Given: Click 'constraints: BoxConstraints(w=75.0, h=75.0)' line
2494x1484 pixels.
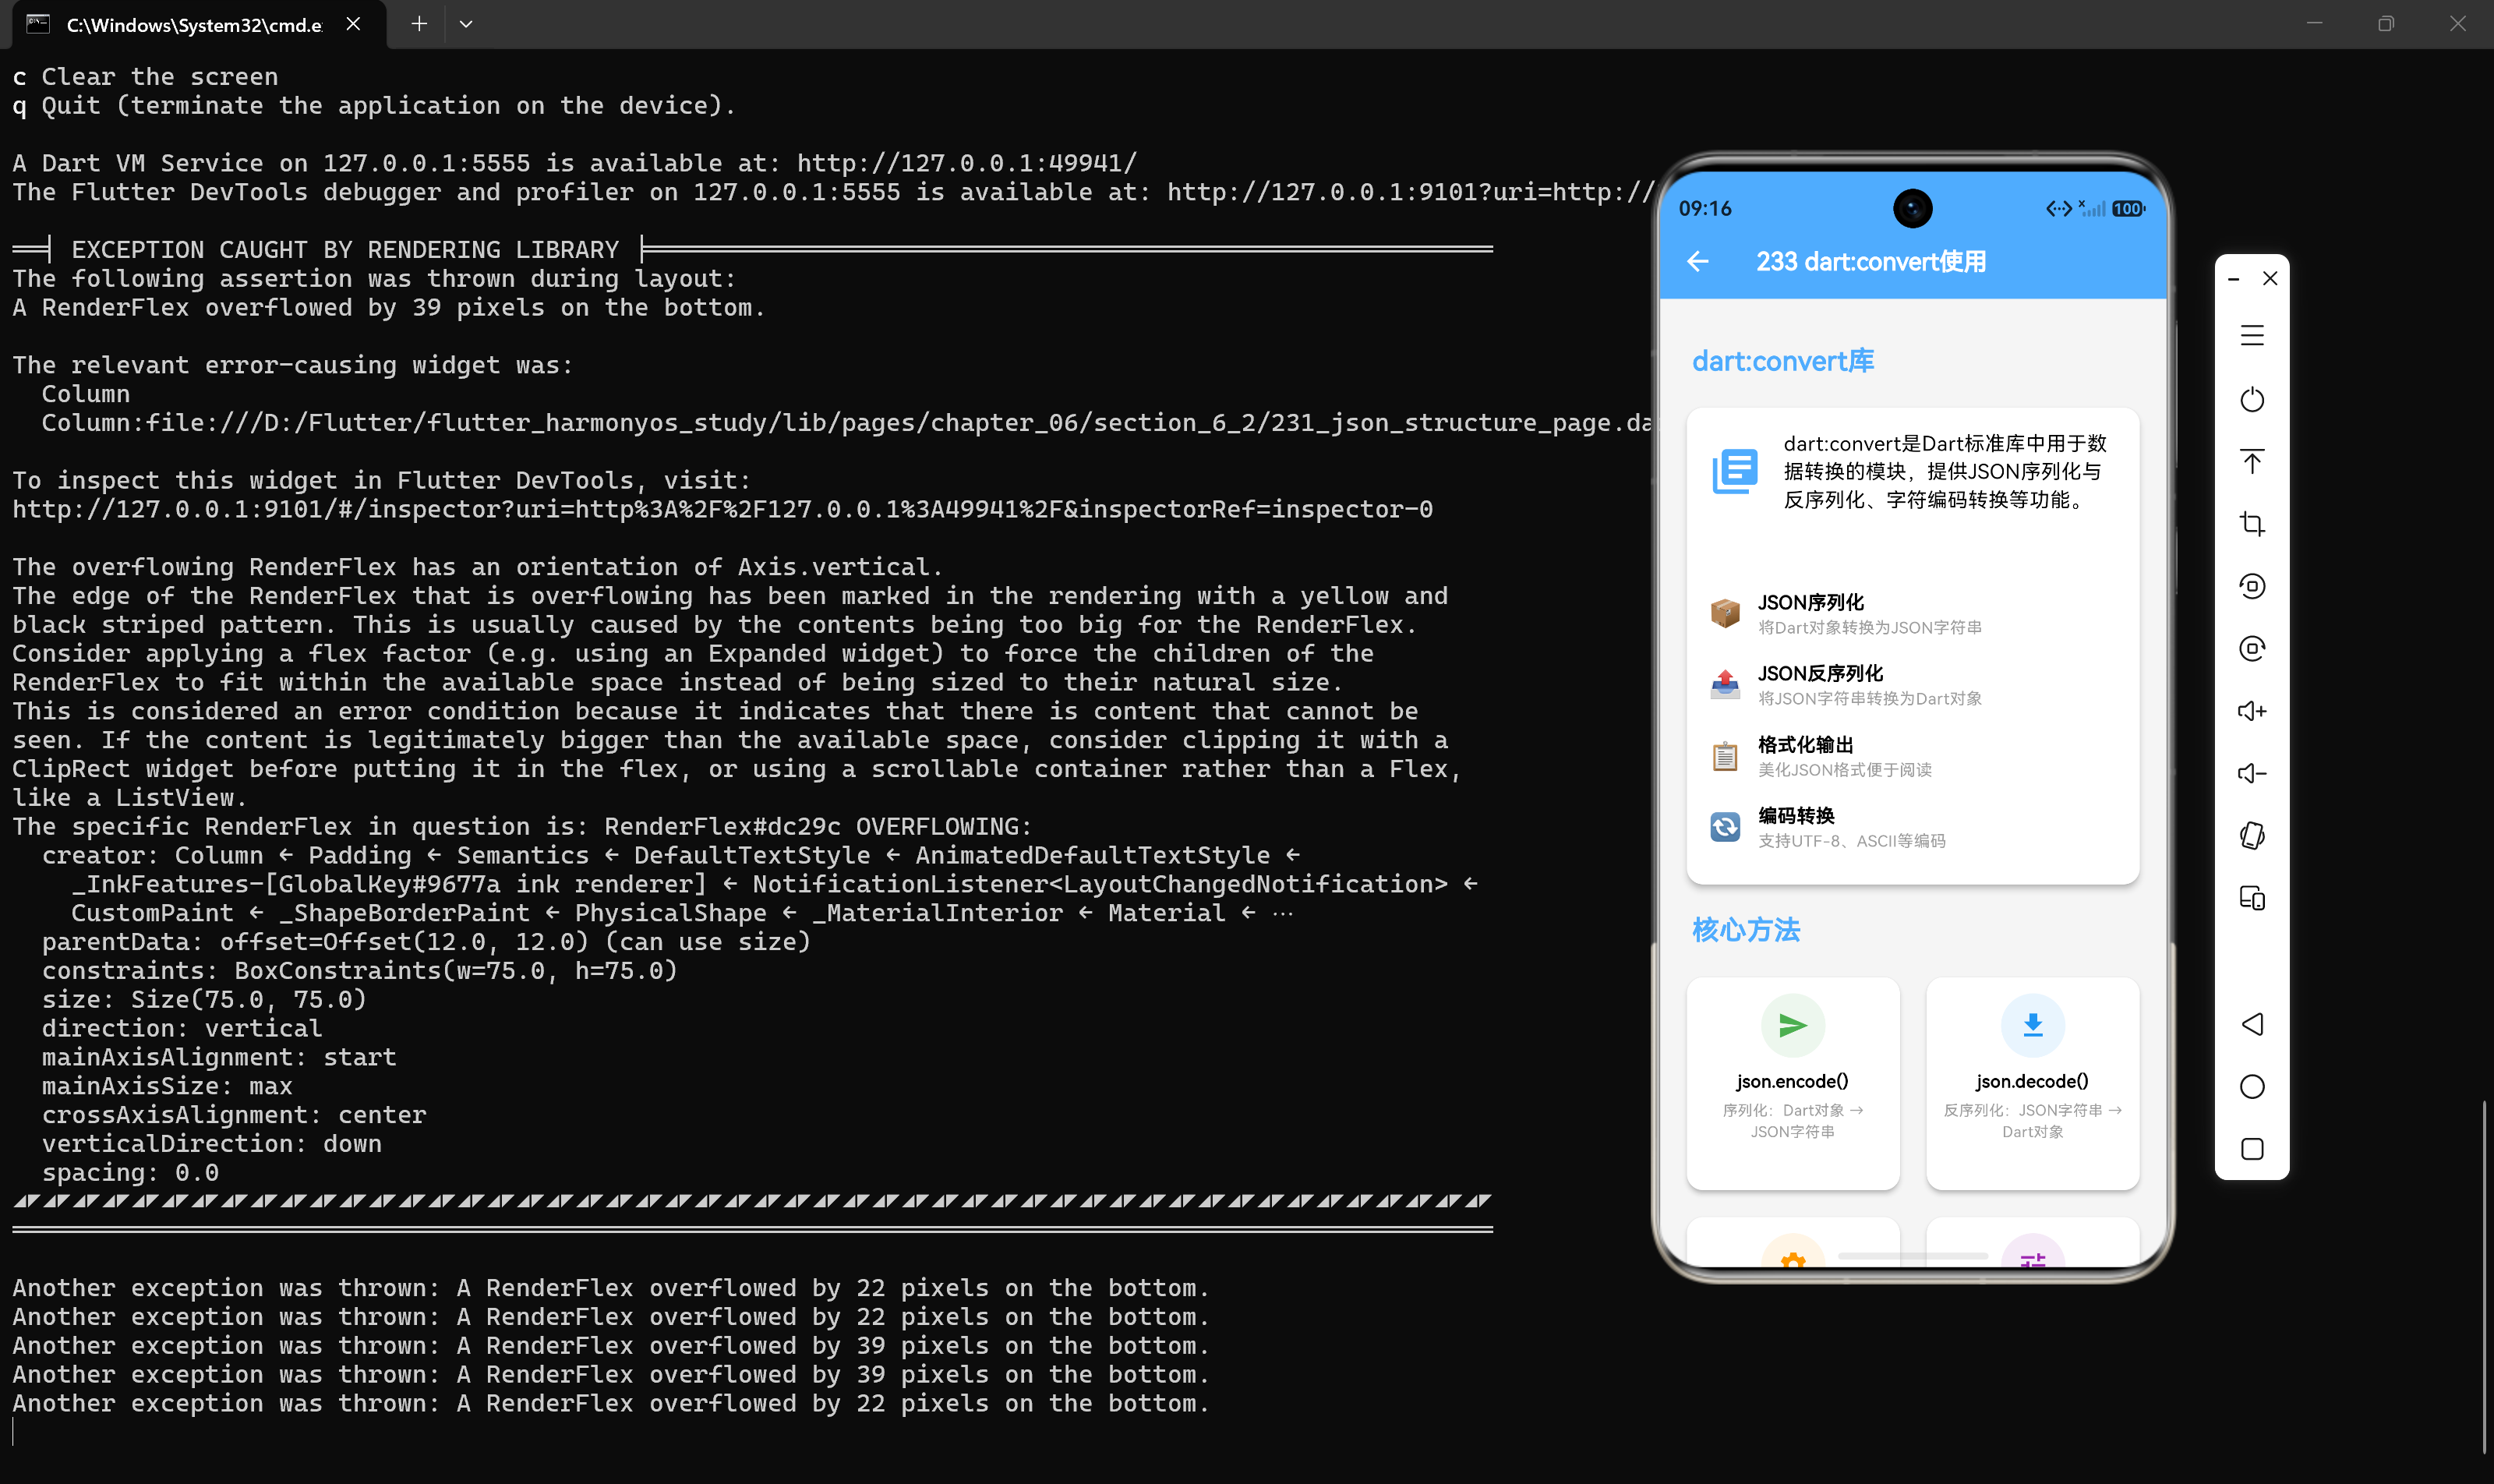Looking at the screenshot, I should (x=360, y=971).
